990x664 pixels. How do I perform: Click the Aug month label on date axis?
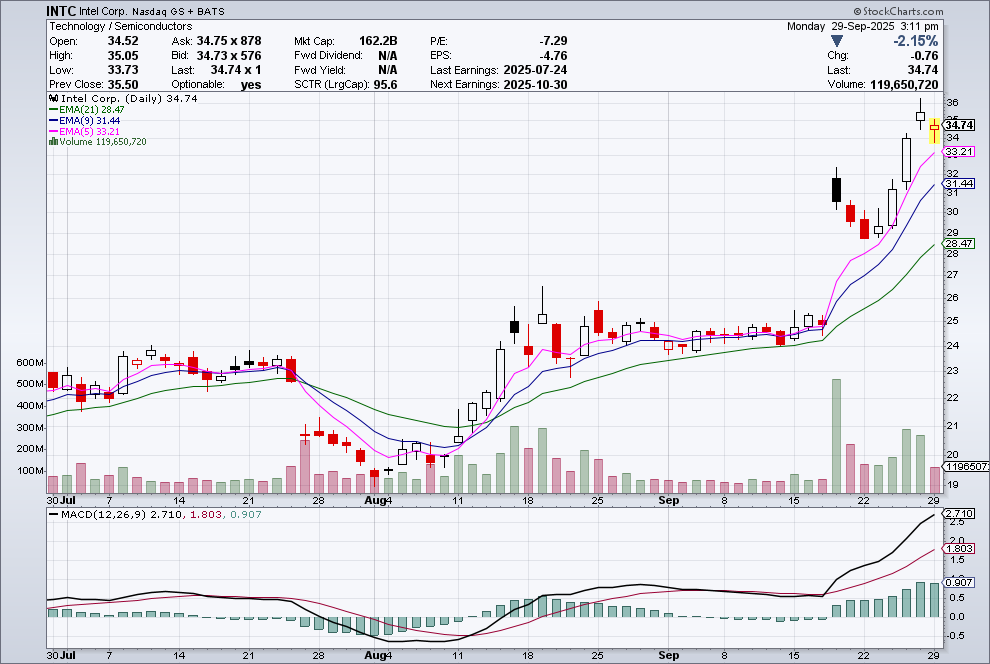click(376, 499)
